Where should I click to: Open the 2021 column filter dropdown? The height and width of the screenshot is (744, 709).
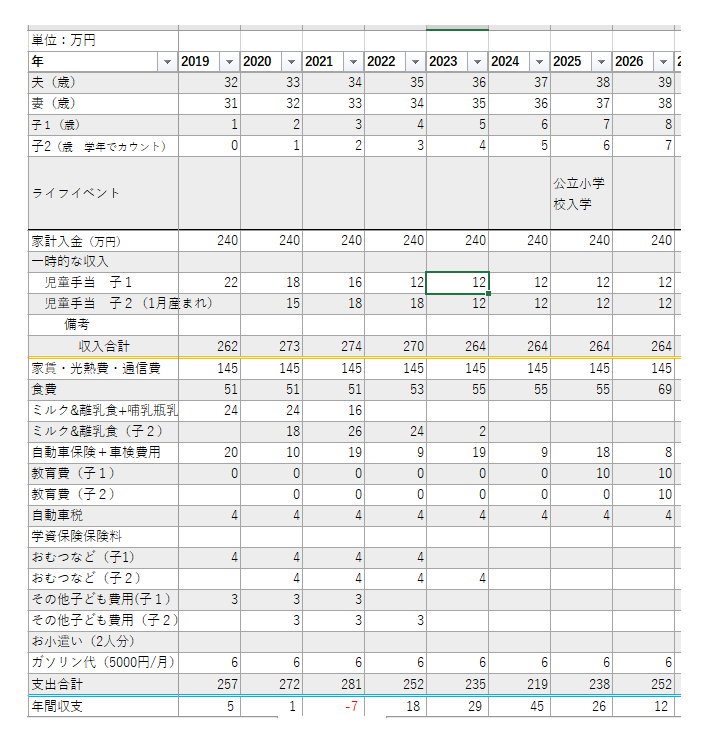[353, 62]
